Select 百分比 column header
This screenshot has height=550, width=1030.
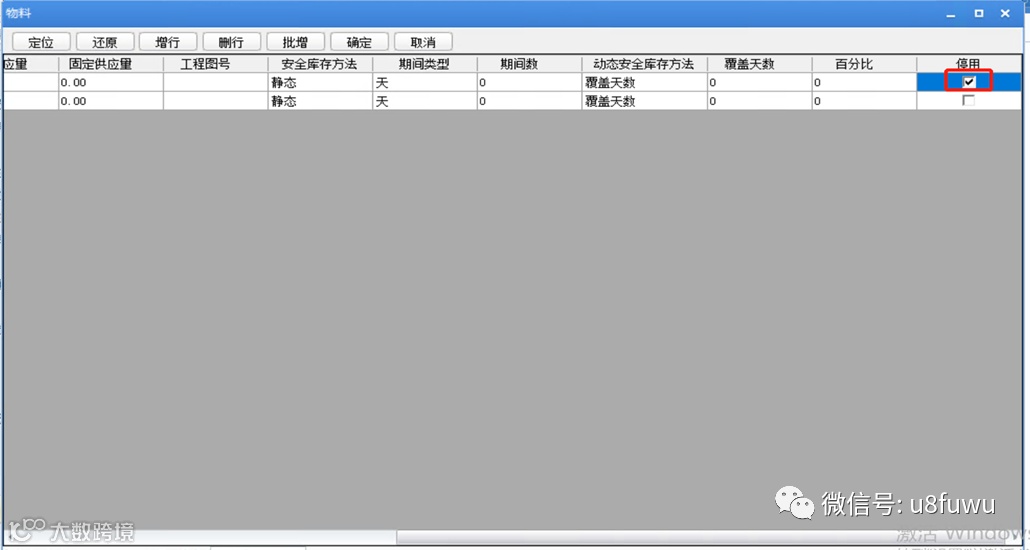click(864, 64)
